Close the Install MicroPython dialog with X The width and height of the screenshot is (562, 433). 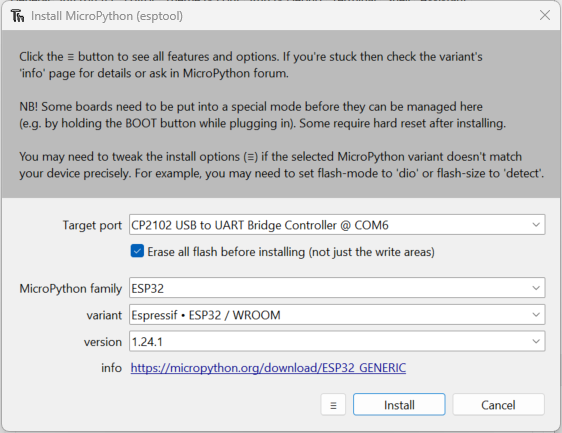[x=545, y=15]
